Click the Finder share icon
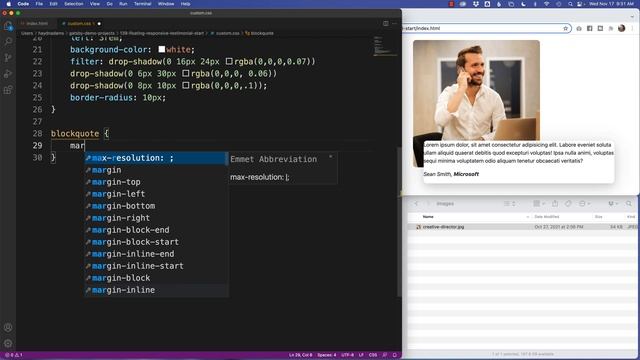The width and height of the screenshot is (640, 360). click(555, 203)
